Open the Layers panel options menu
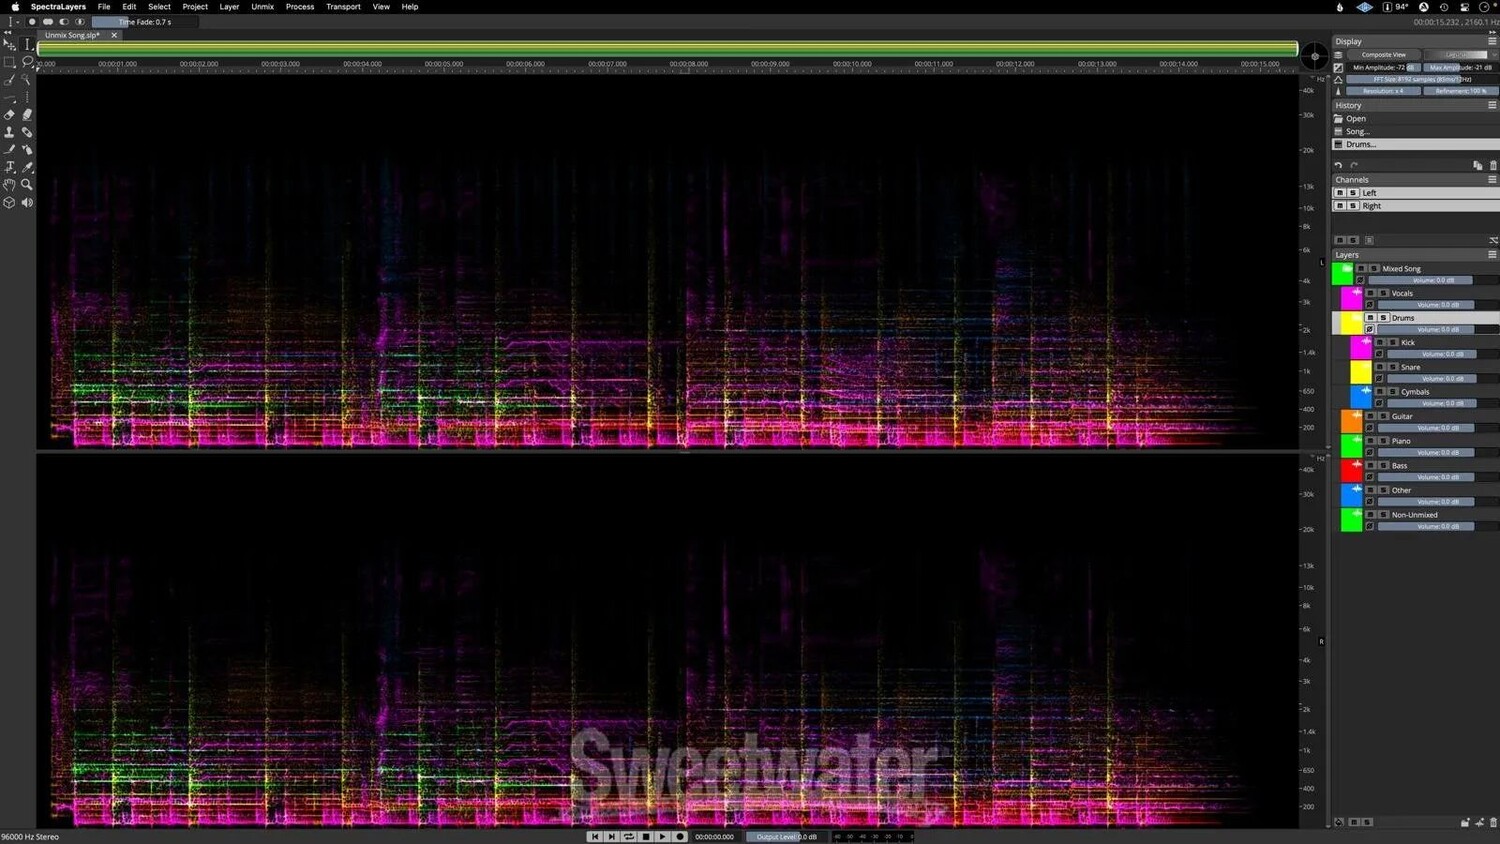Image resolution: width=1500 pixels, height=844 pixels. coord(1492,255)
